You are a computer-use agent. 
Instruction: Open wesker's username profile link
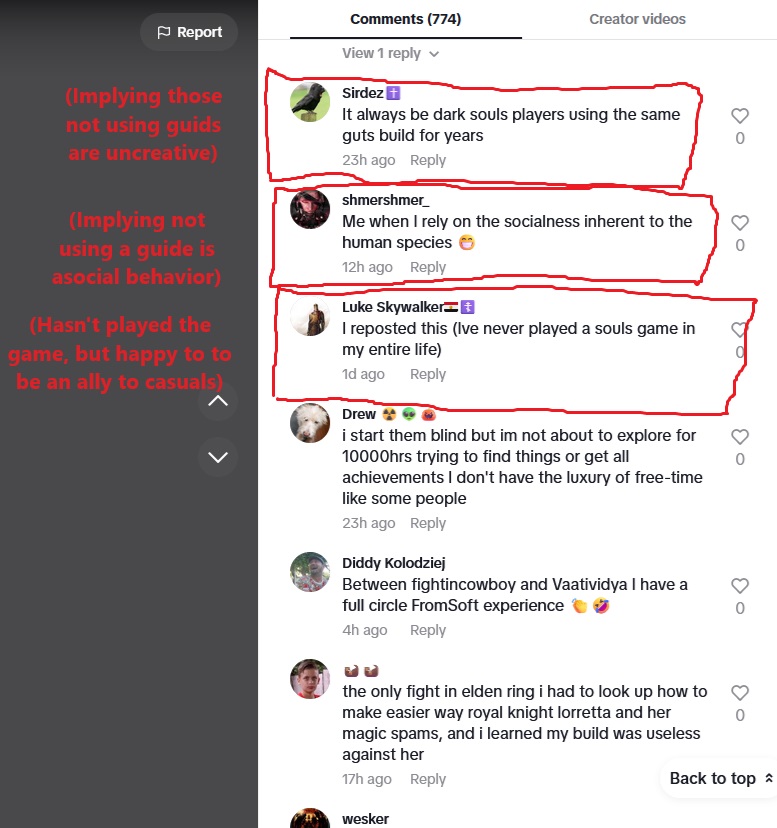tap(365, 819)
